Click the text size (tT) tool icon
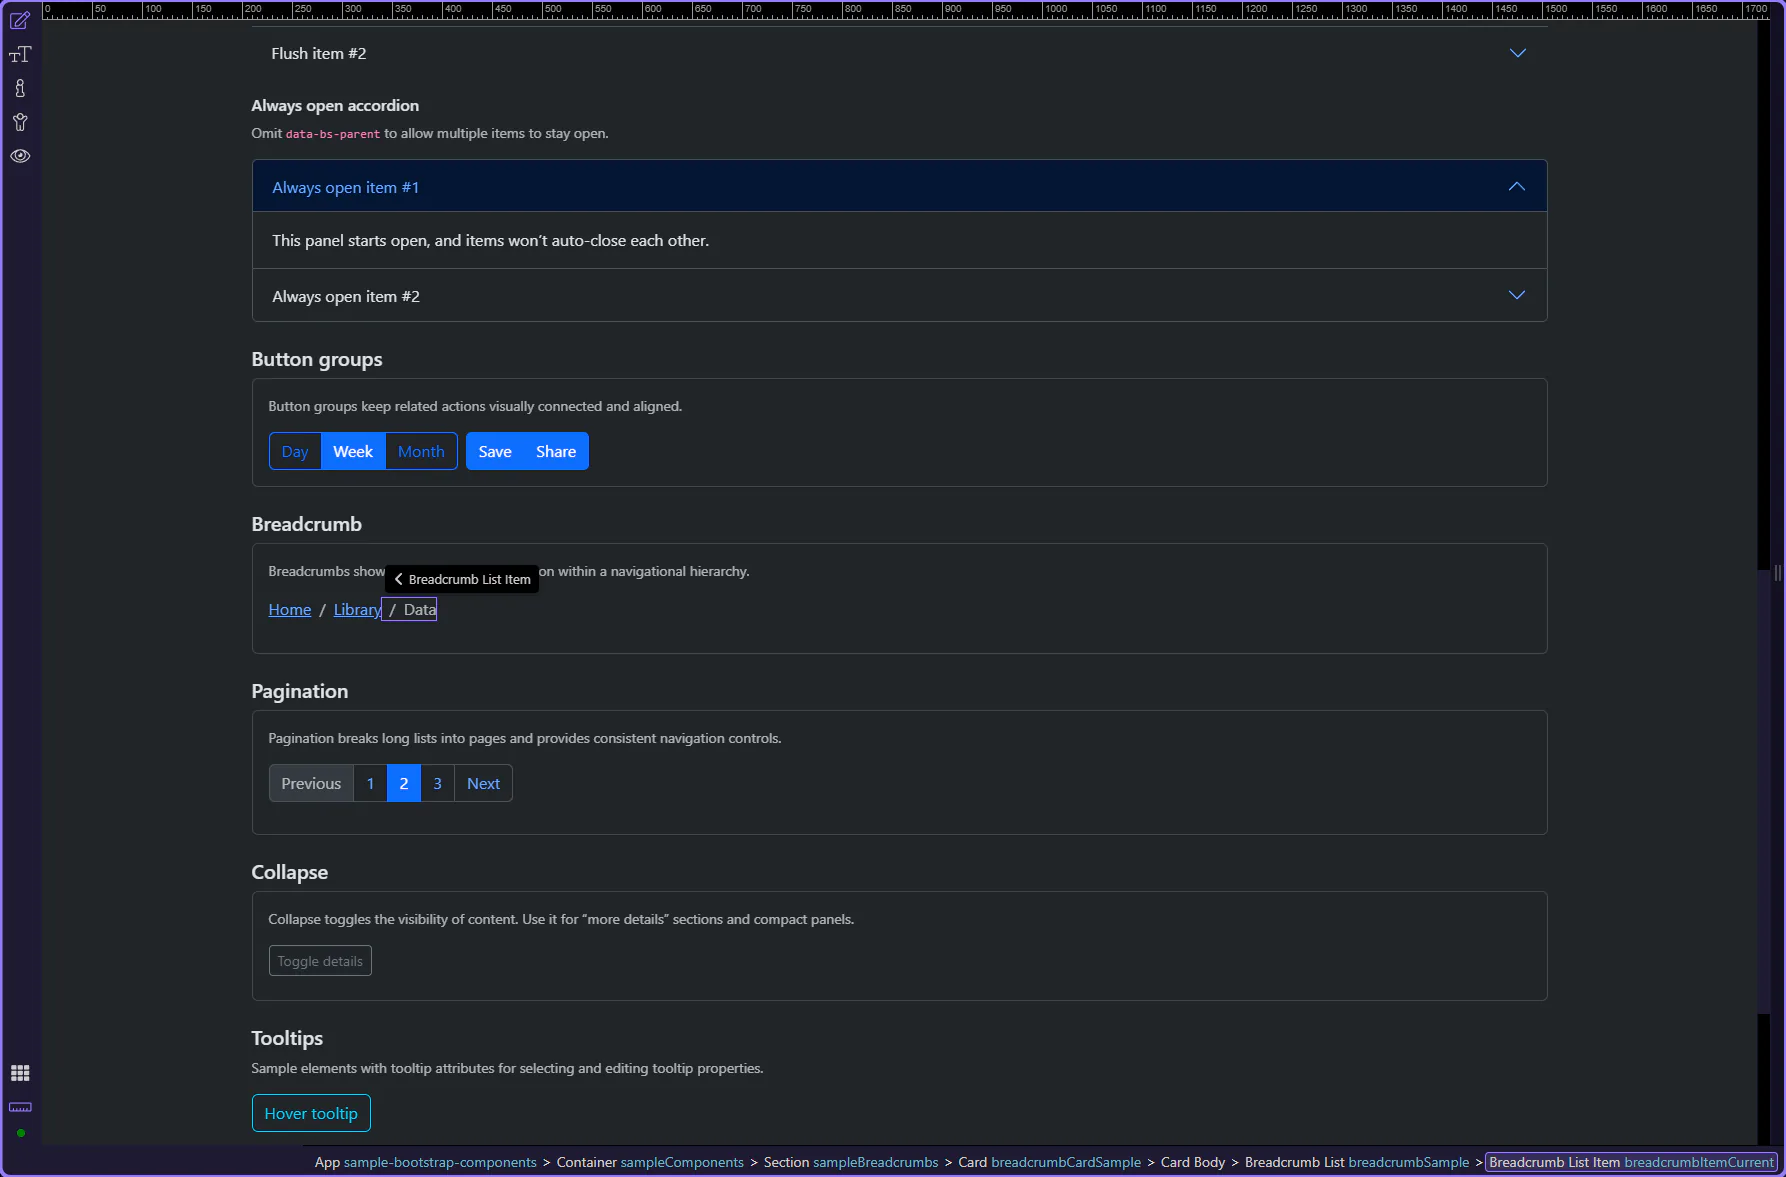Image resolution: width=1786 pixels, height=1177 pixels. pyautogui.click(x=20, y=55)
